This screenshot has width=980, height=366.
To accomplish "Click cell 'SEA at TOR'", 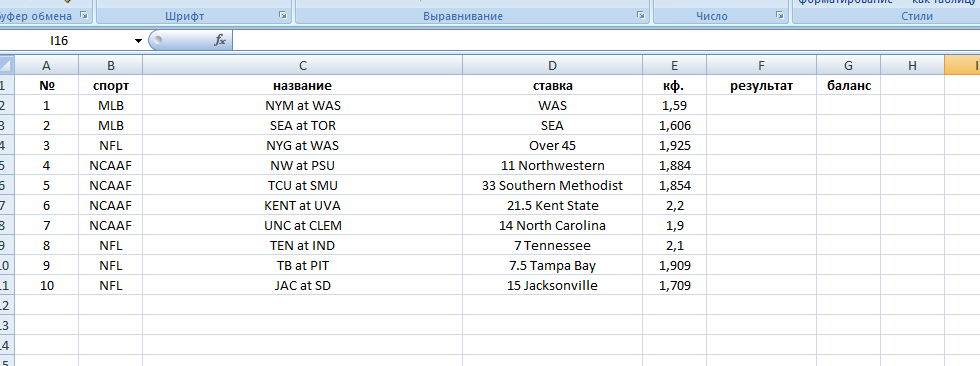I will (302, 126).
